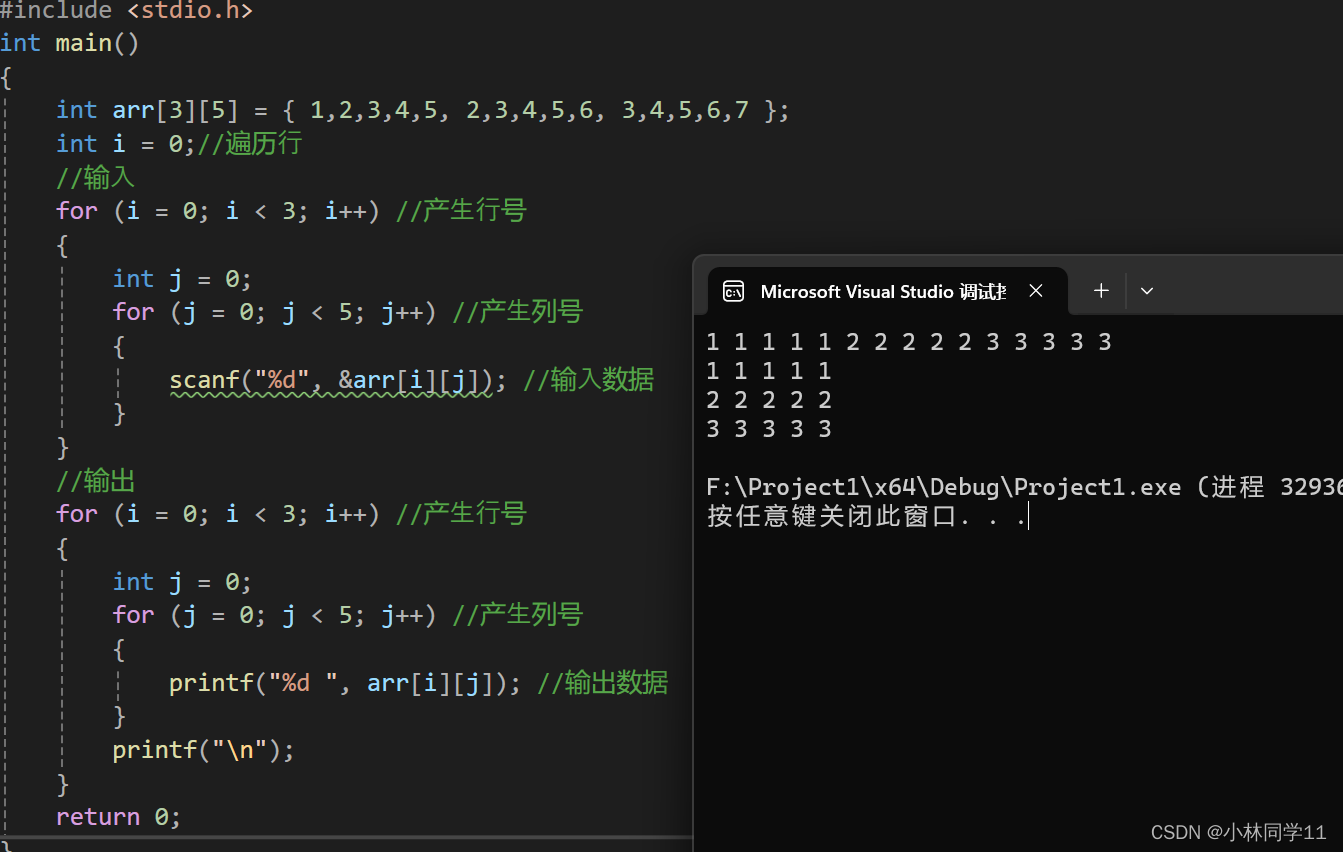Click the 'int arr[3][5]' array declaration line
This screenshot has width=1343, height=852.
click(x=423, y=110)
